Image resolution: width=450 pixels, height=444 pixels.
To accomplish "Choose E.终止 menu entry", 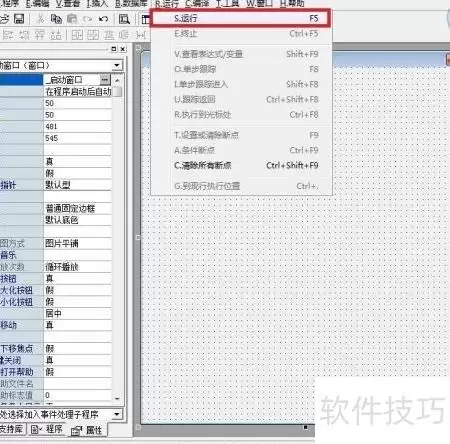I will [241, 33].
